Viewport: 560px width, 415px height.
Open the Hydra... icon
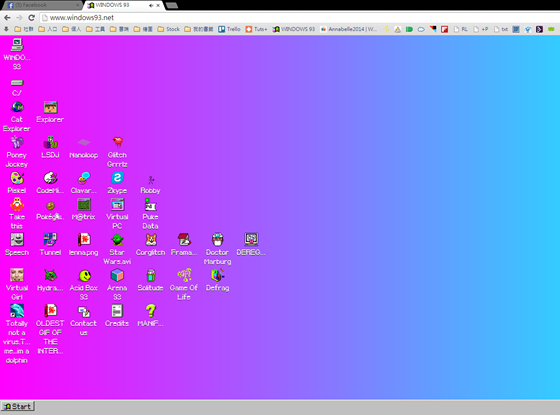pos(50,275)
